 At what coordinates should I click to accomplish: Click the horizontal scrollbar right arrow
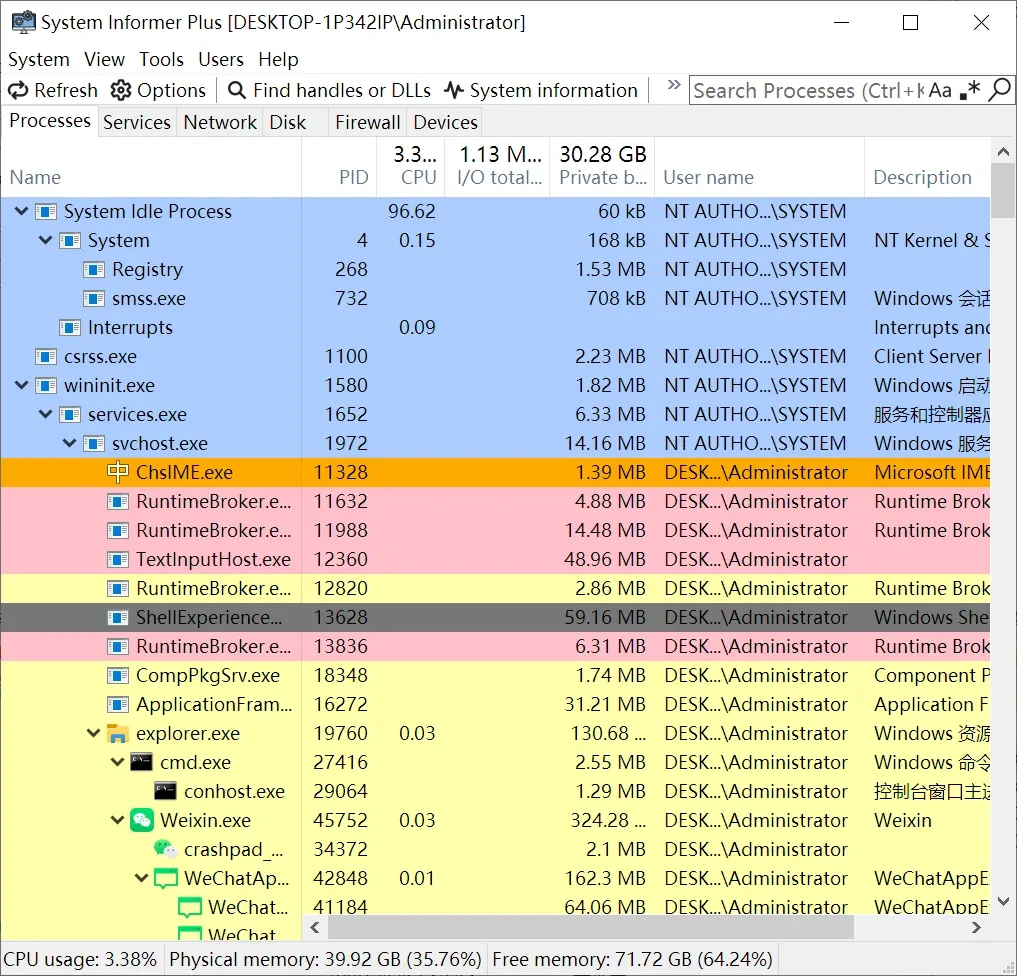pos(975,927)
